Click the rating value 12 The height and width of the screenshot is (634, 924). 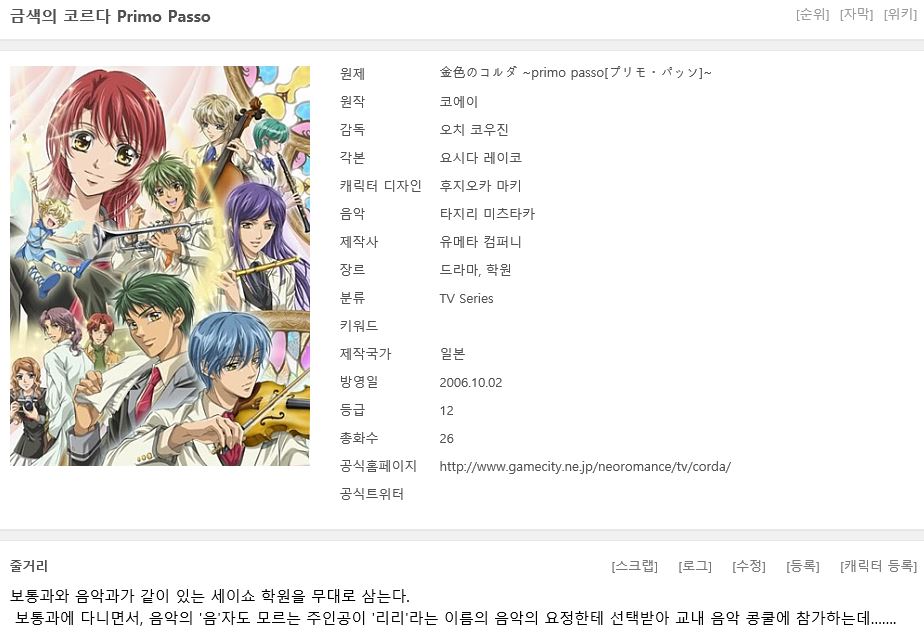point(447,411)
